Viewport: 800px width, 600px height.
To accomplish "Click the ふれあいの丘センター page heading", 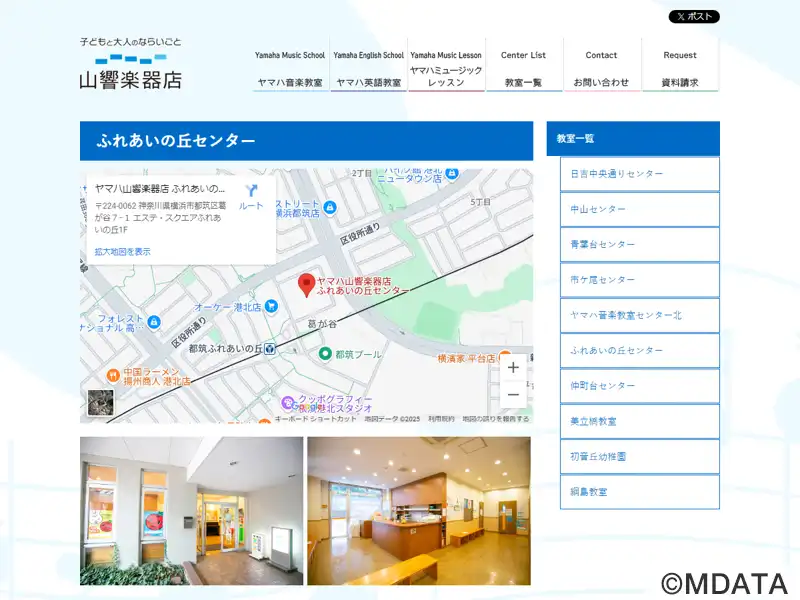I will pyautogui.click(x=307, y=141).
